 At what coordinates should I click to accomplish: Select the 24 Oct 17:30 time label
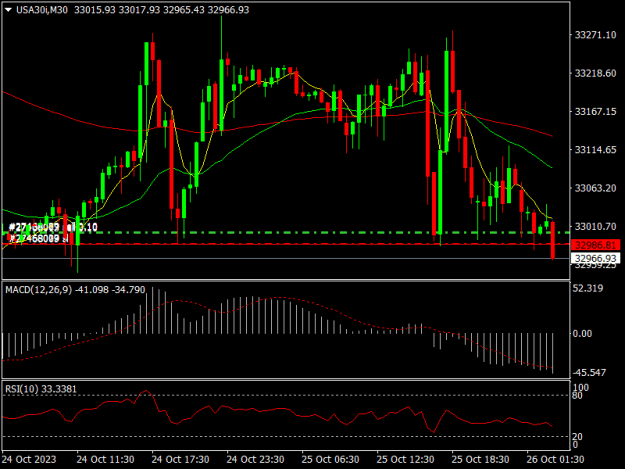(x=180, y=459)
